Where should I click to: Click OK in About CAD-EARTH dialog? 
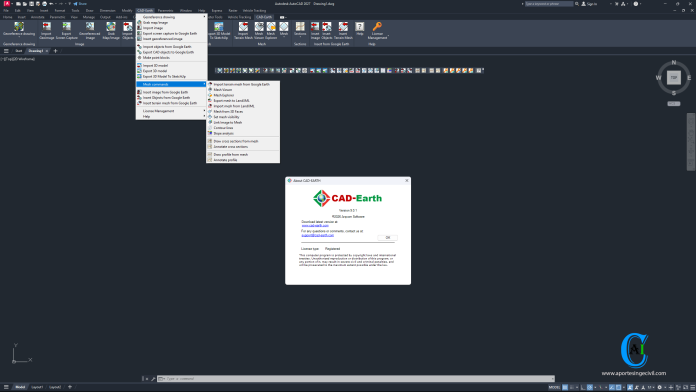[388, 238]
